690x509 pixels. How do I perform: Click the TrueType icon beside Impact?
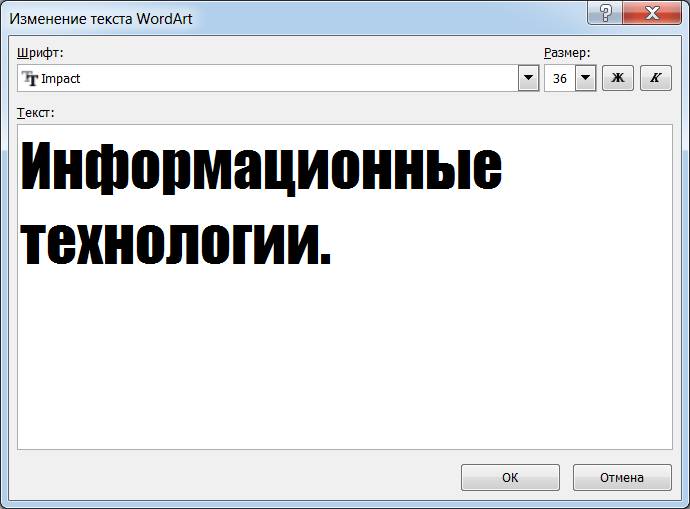click(30, 78)
